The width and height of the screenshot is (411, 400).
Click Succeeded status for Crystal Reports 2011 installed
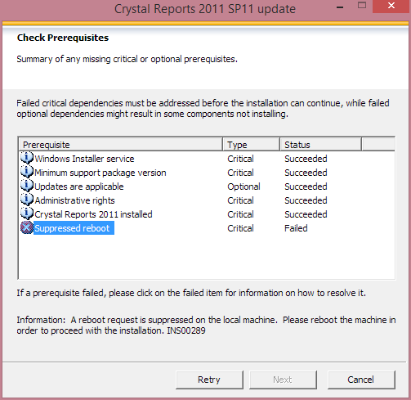click(x=306, y=214)
